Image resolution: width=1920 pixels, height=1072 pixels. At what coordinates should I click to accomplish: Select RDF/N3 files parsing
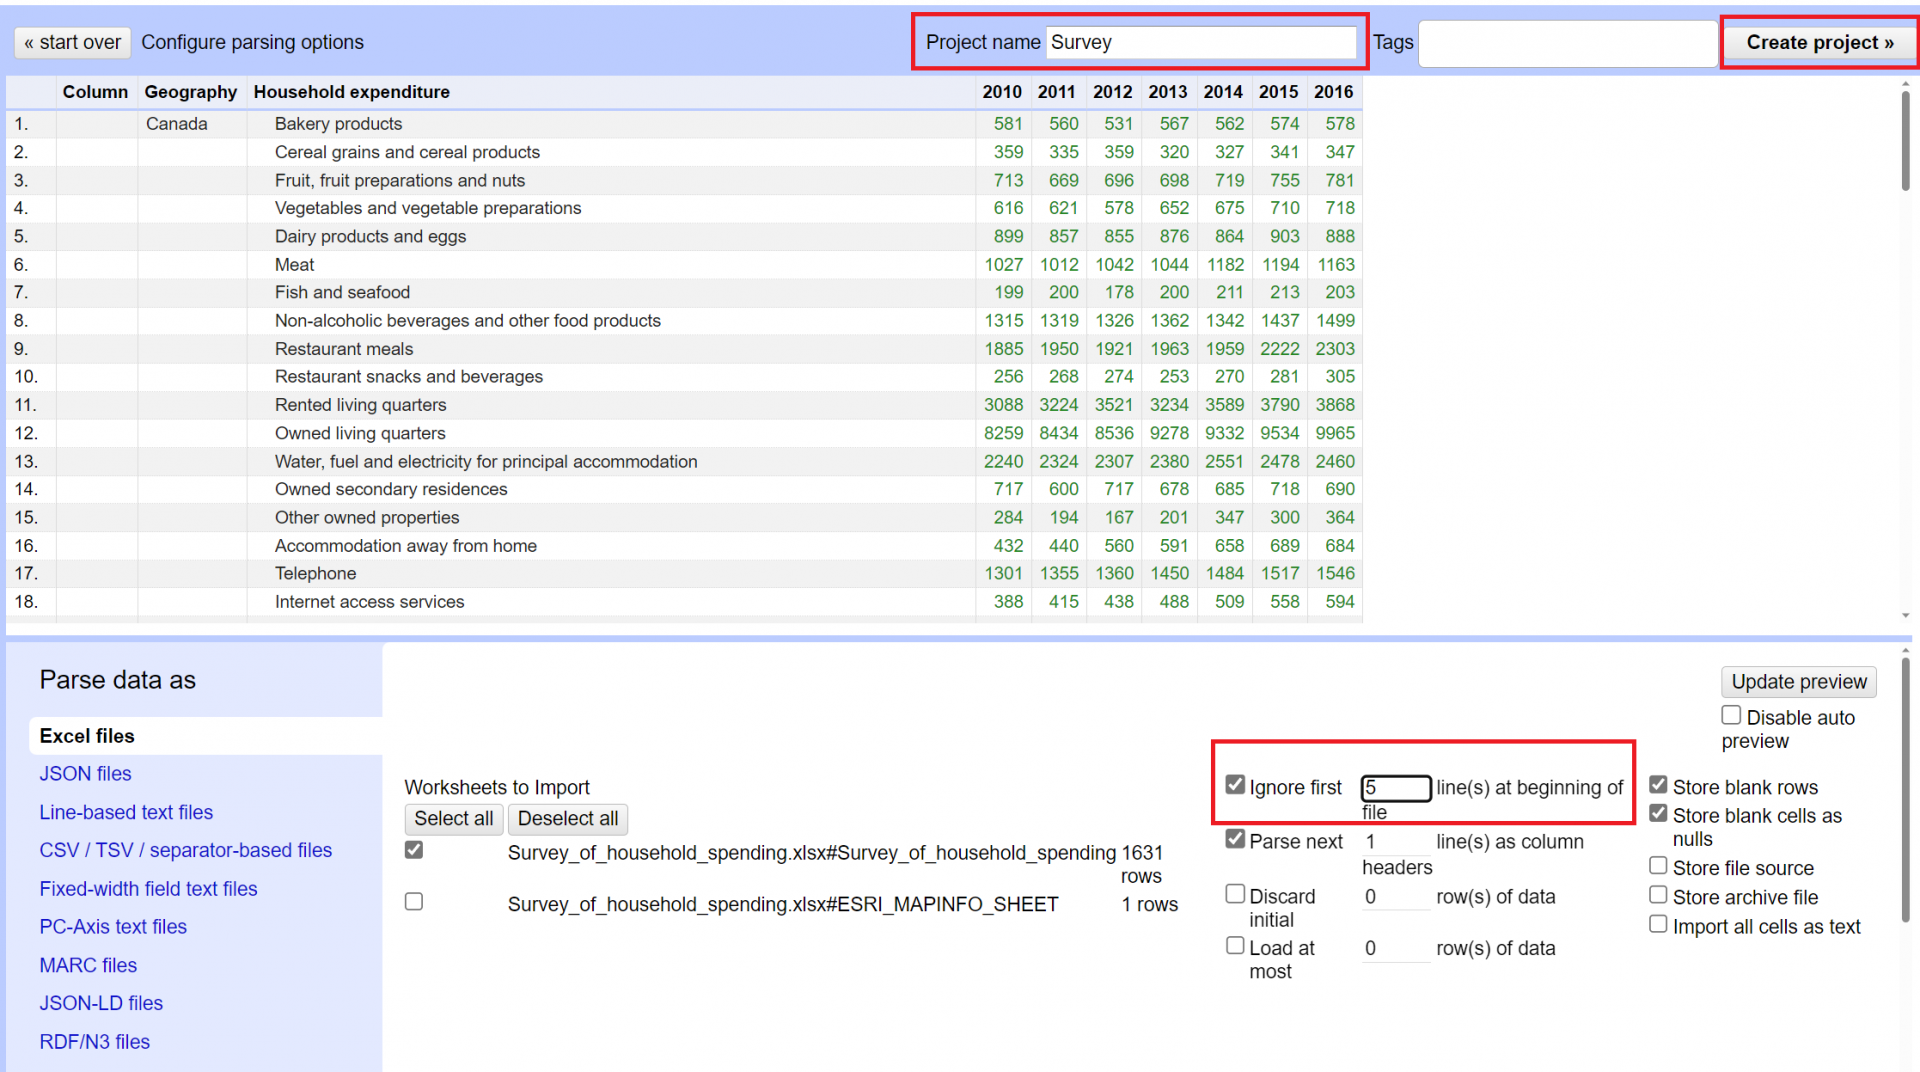coord(94,1041)
